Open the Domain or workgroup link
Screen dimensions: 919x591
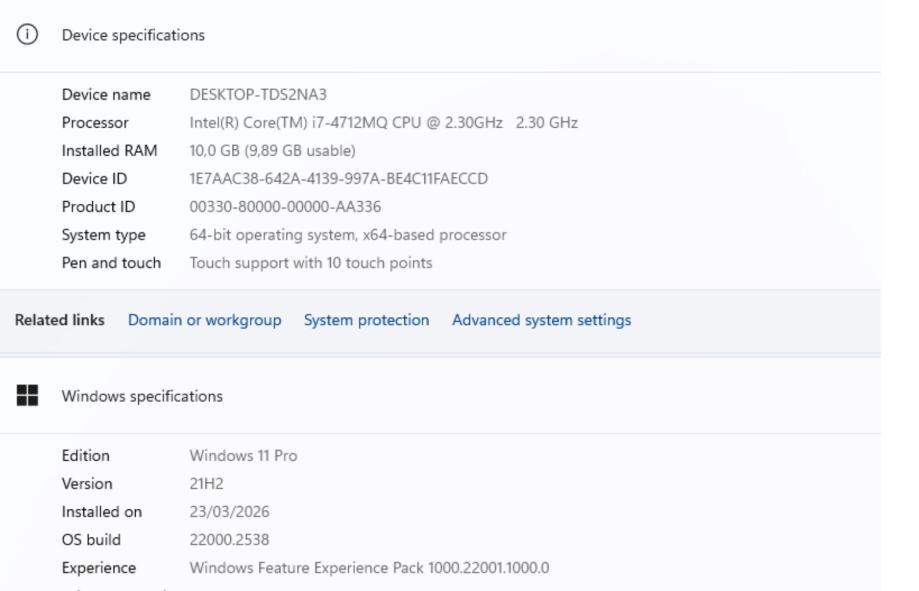[205, 320]
